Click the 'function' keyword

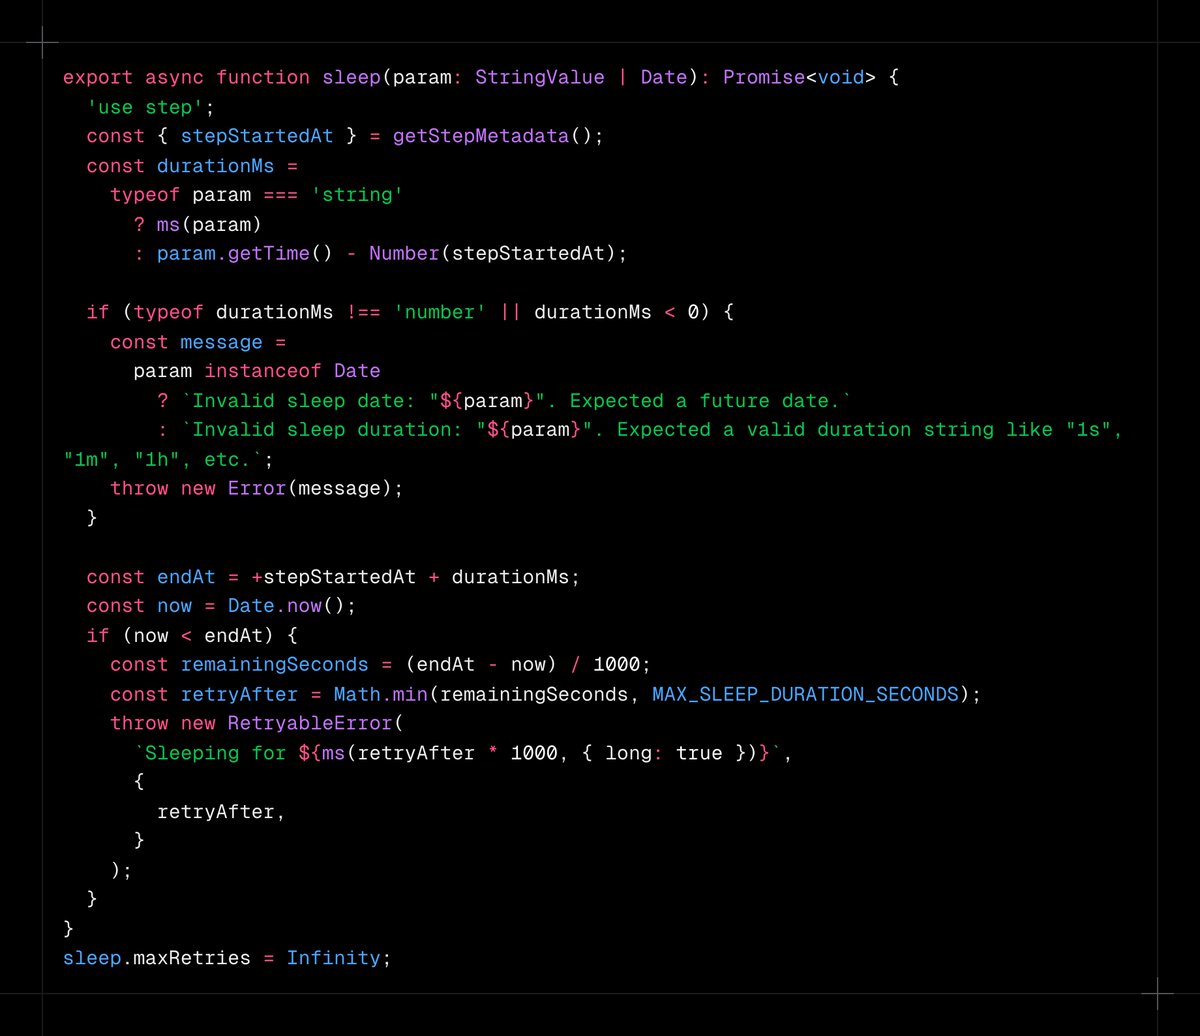click(263, 77)
